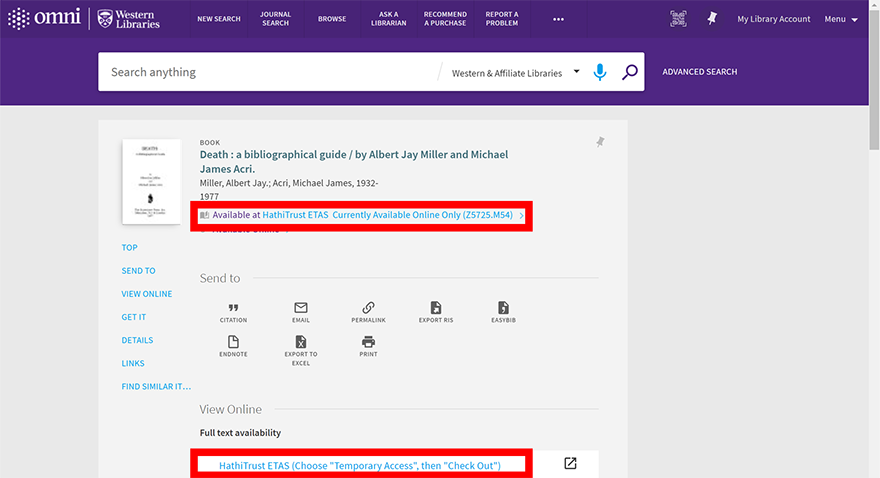Jump to Details section

(x=137, y=340)
